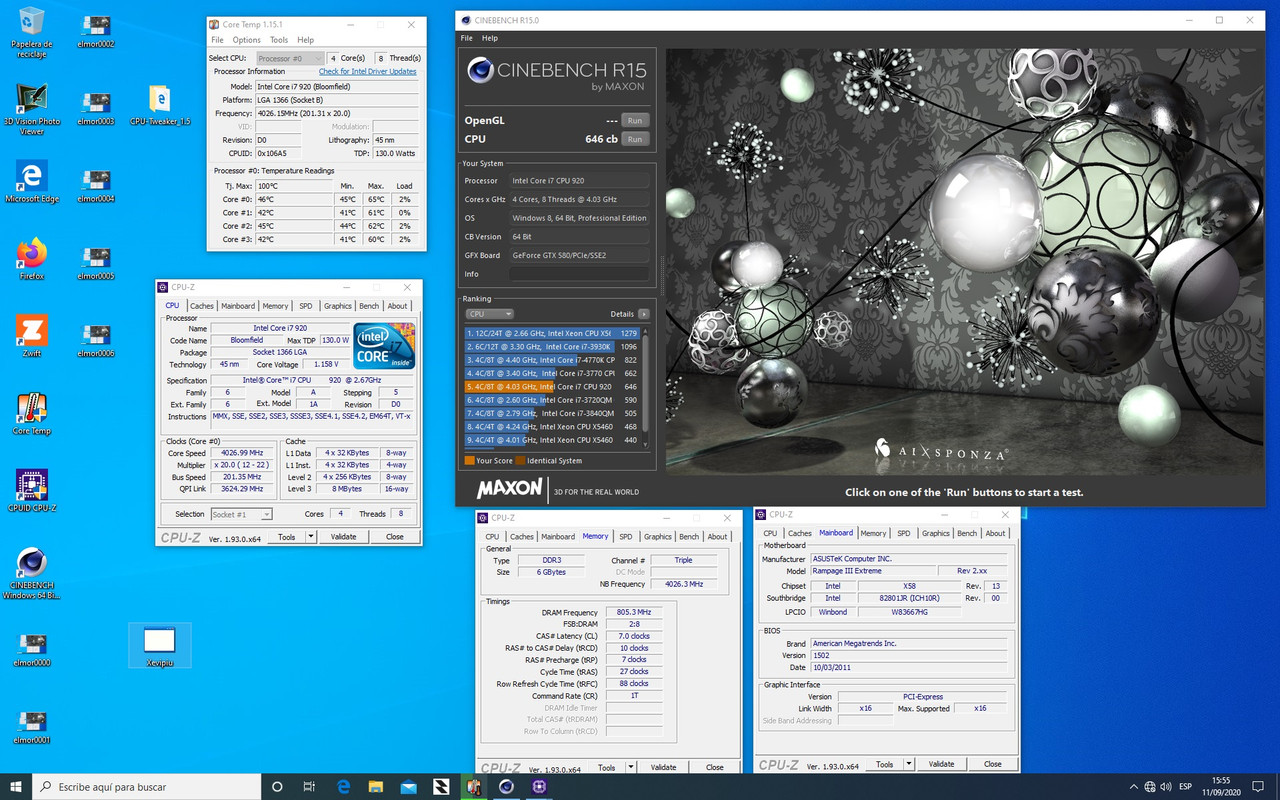Open the Tools menu in Core Temp
Viewport: 1280px width, 800px height.
coord(279,40)
